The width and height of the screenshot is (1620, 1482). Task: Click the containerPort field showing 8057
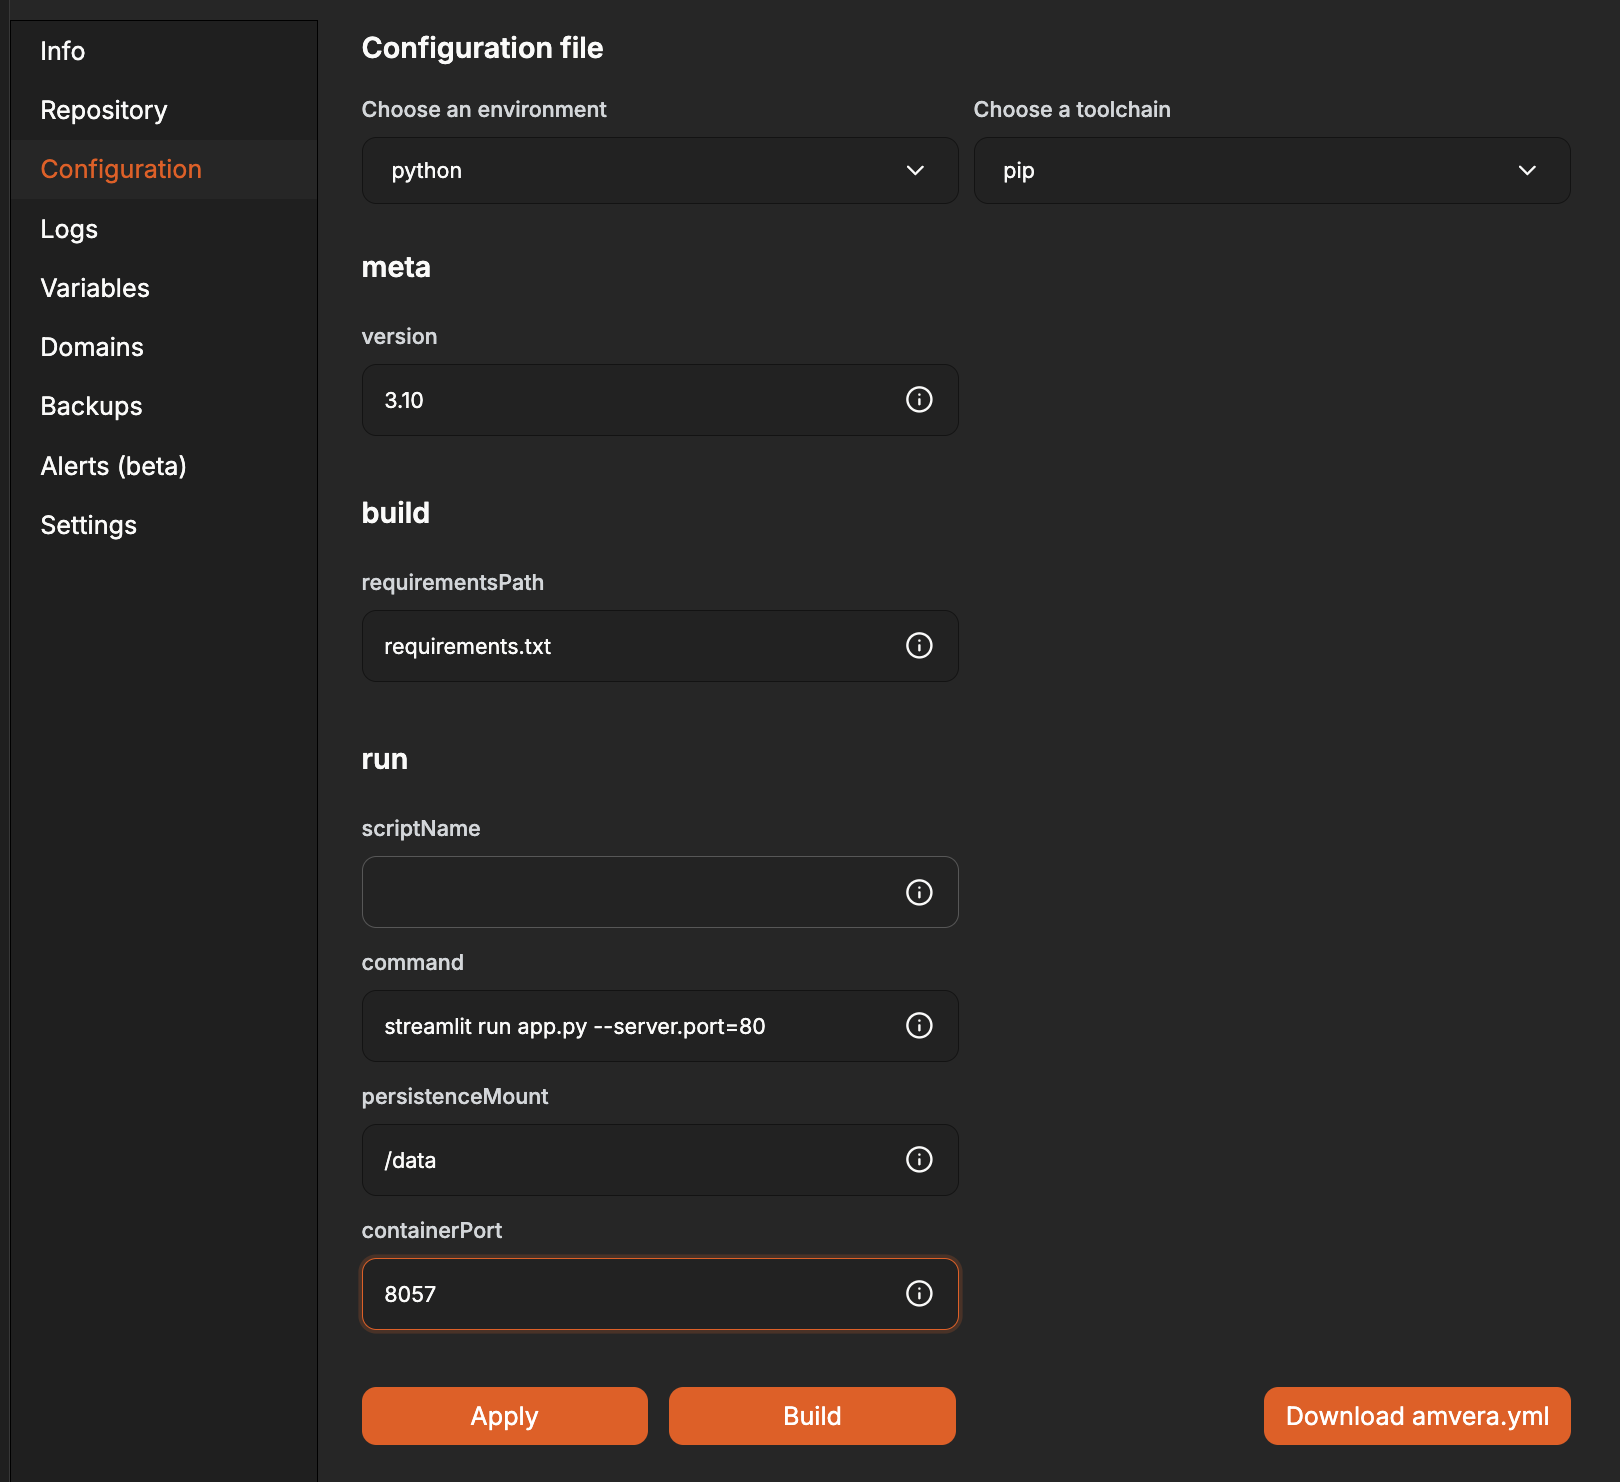660,1294
